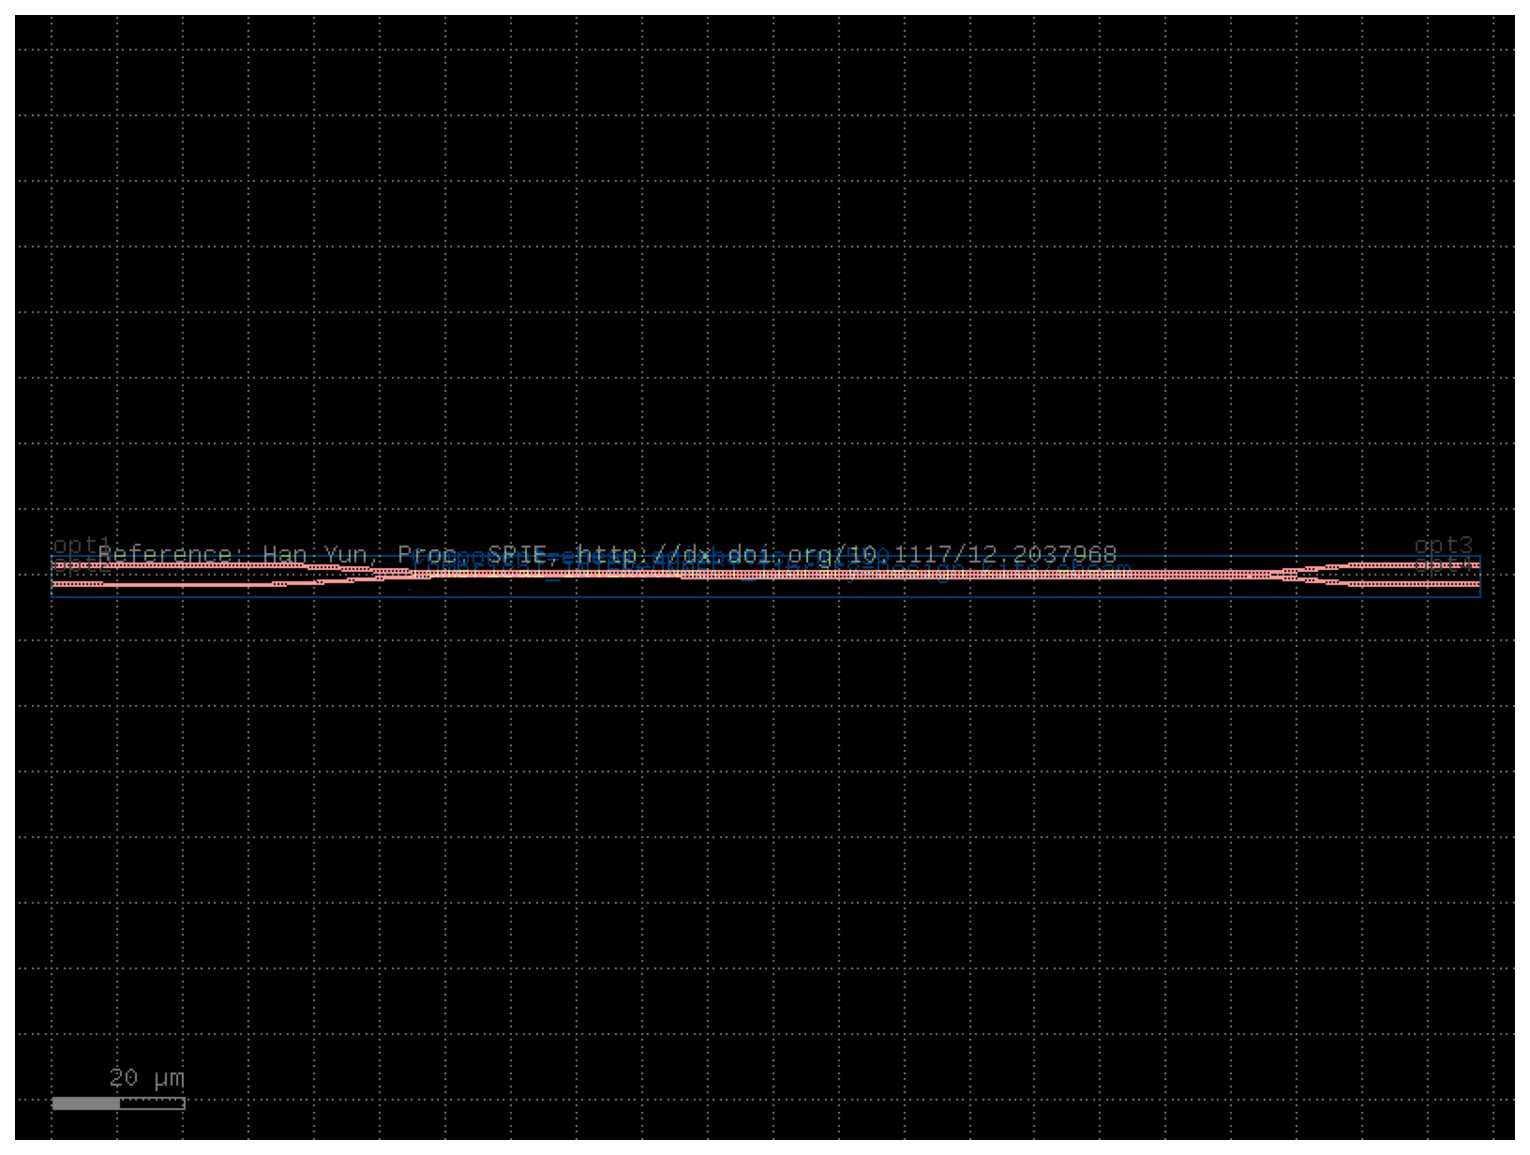Select the opt3 port label
The image size is (1530, 1155).
(1443, 545)
